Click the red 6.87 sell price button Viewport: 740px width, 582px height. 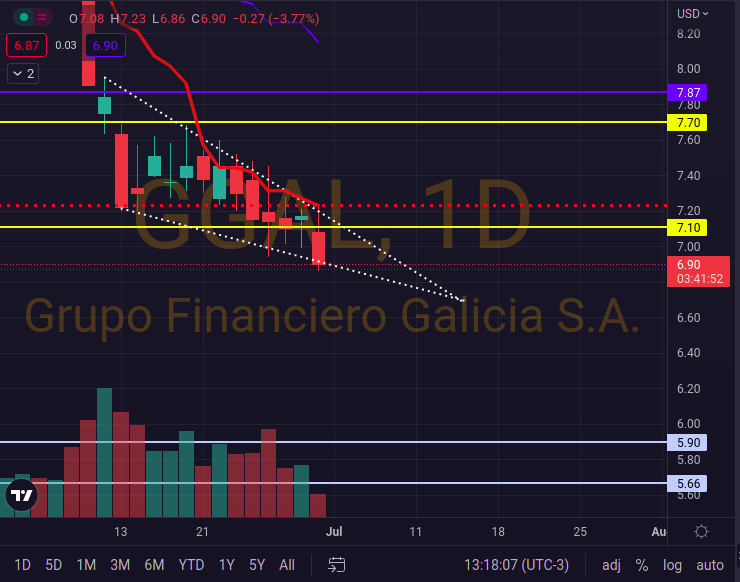[26, 45]
